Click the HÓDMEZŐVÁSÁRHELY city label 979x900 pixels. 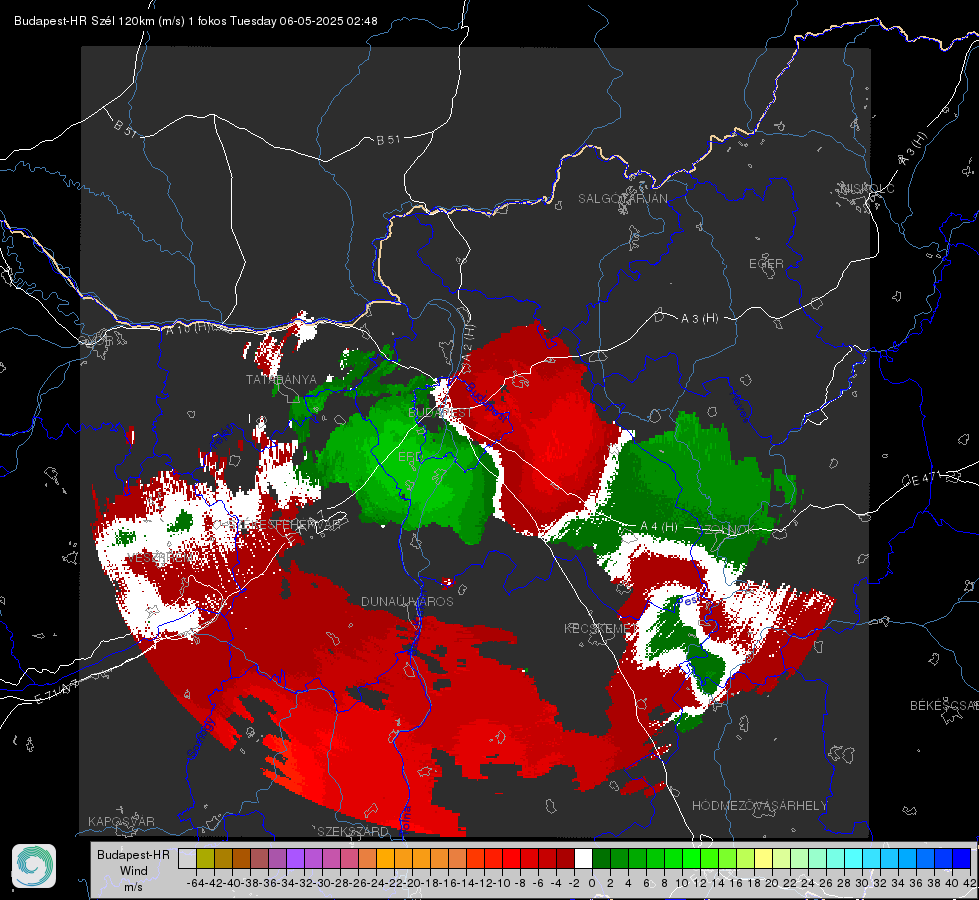point(759,806)
